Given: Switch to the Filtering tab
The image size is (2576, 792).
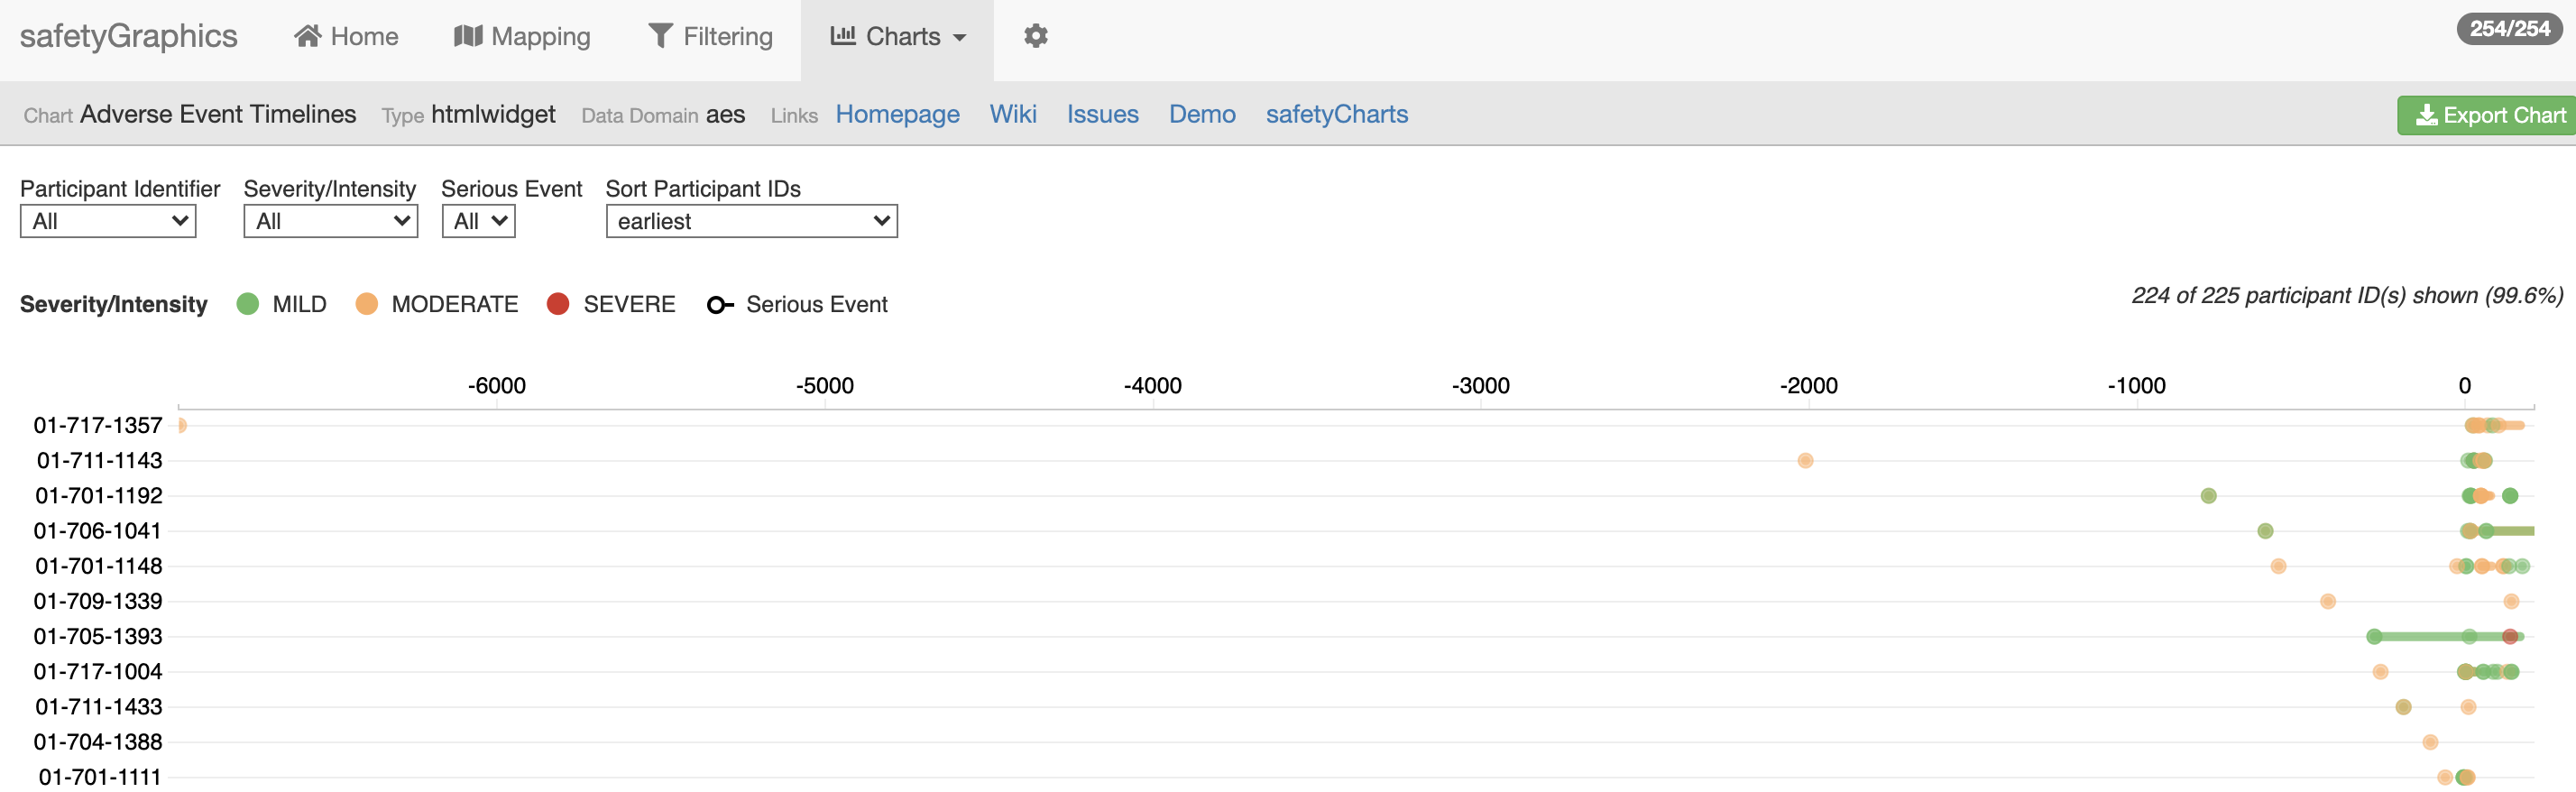Looking at the screenshot, I should coord(710,37).
